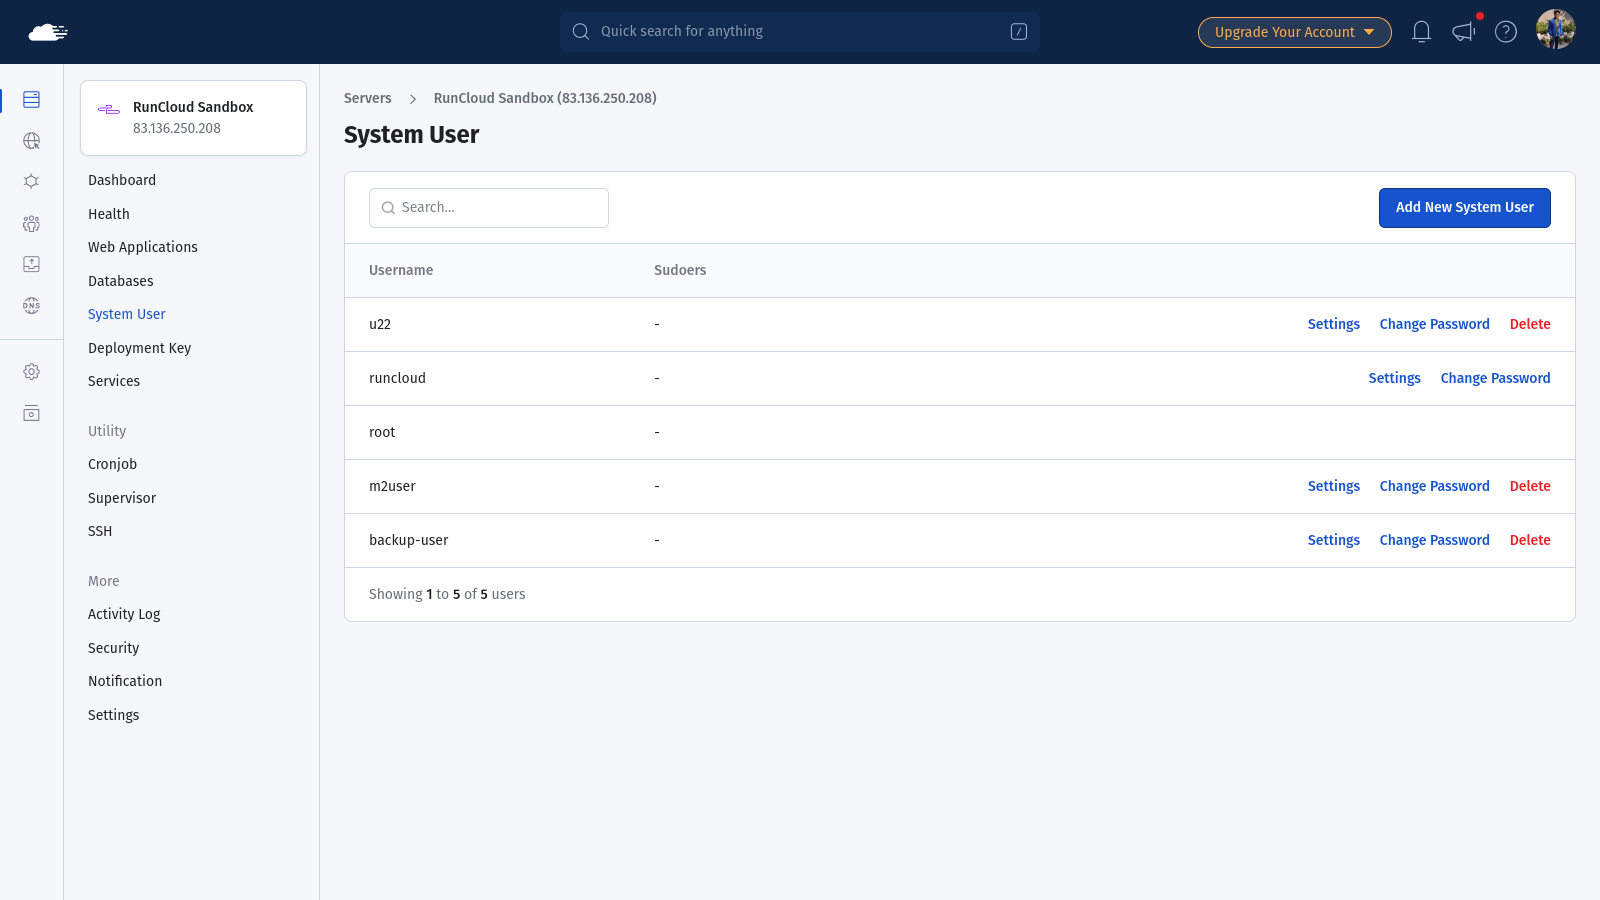Click Servers breadcrumb link
The width and height of the screenshot is (1600, 900).
368,98
